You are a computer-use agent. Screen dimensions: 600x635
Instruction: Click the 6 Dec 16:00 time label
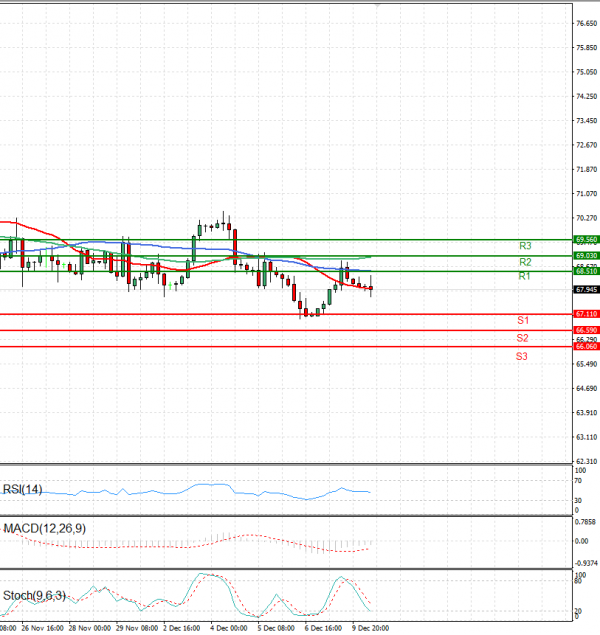[323, 628]
